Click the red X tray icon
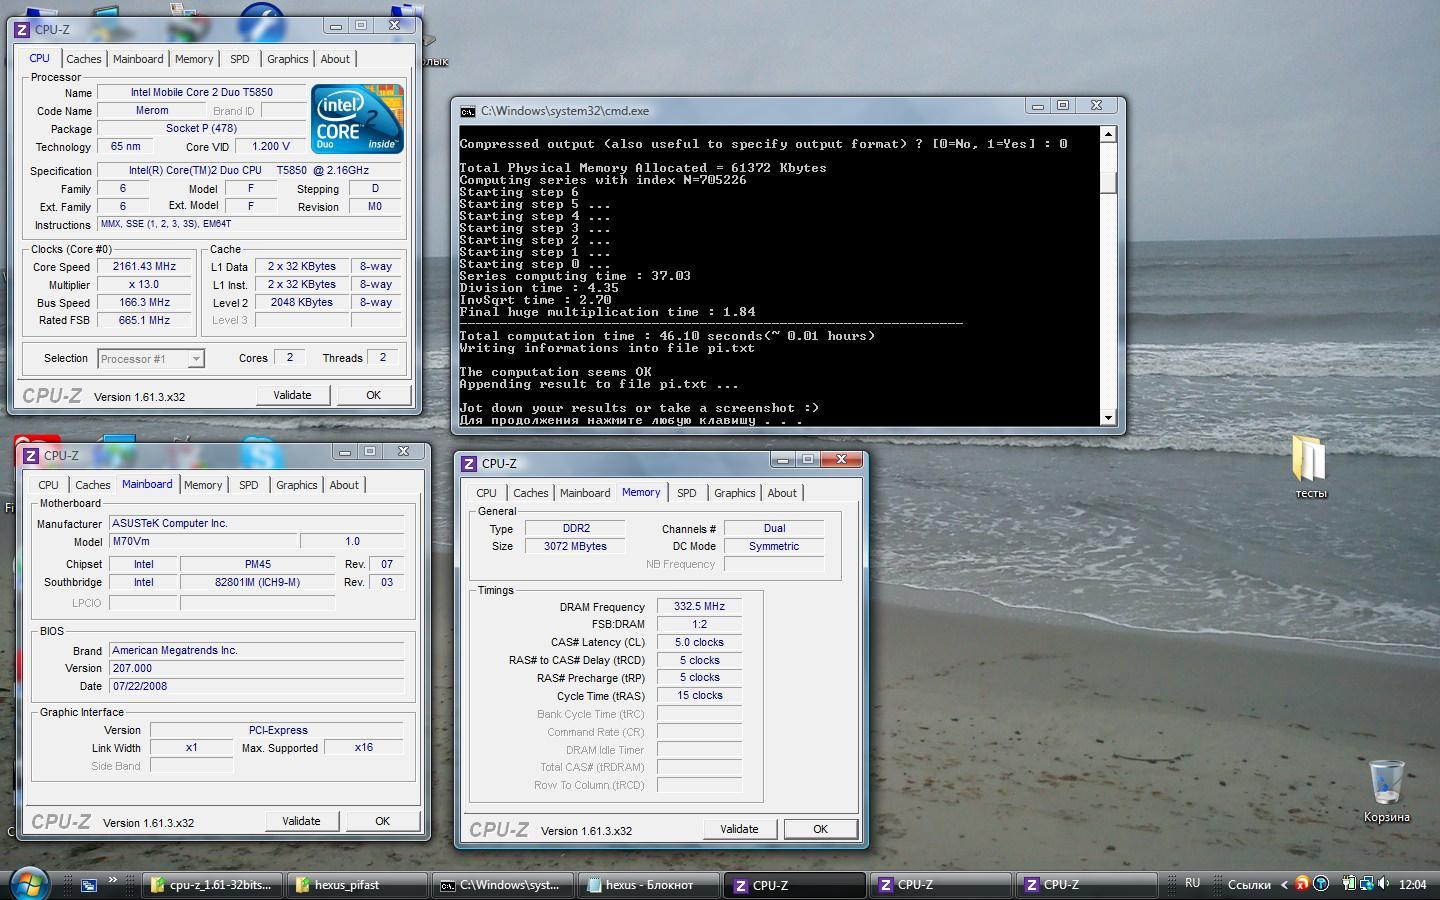The width and height of the screenshot is (1440, 900). (x=1302, y=884)
